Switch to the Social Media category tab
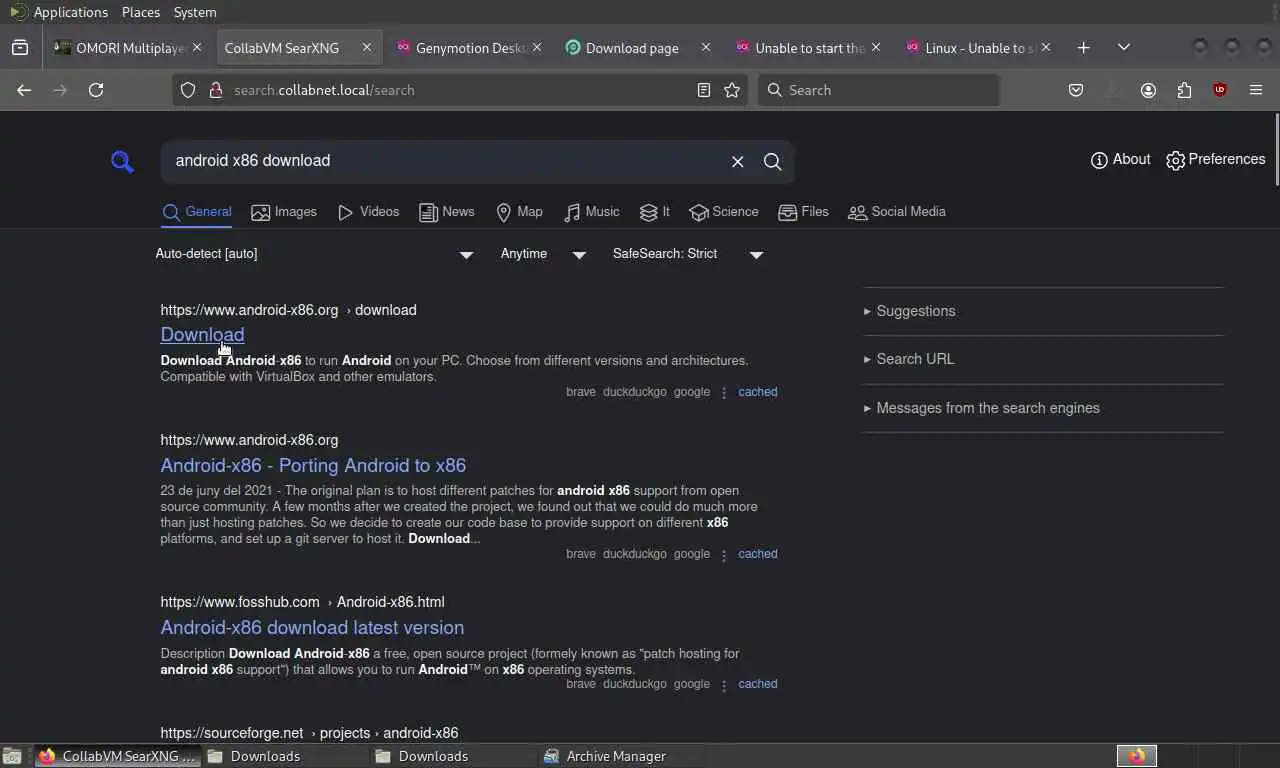The image size is (1280, 768). tap(897, 212)
